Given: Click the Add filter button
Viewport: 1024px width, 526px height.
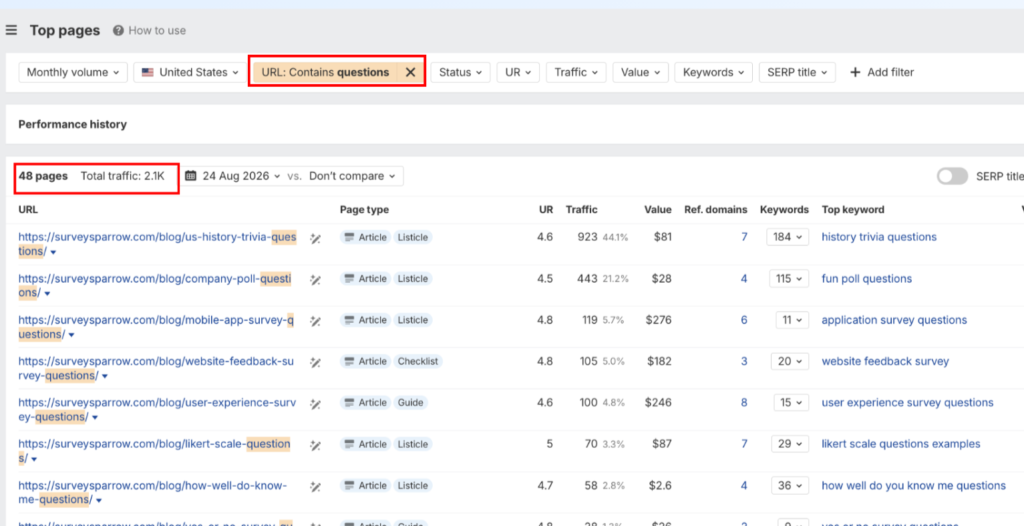Looking at the screenshot, I should [882, 73].
